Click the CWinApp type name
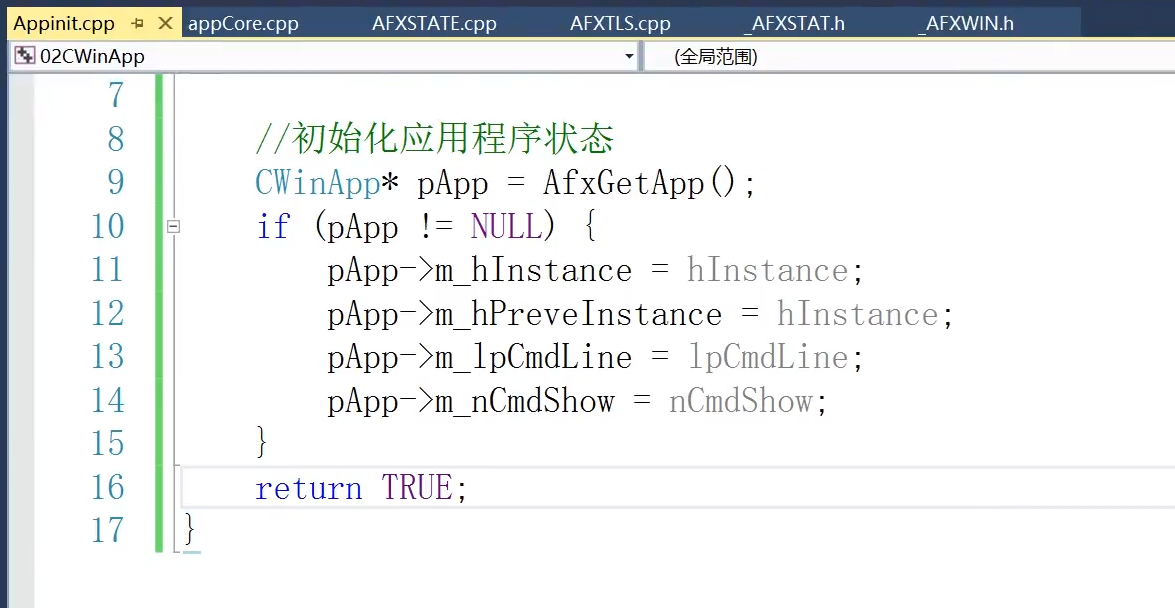Image resolution: width=1175 pixels, height=608 pixels. point(318,182)
